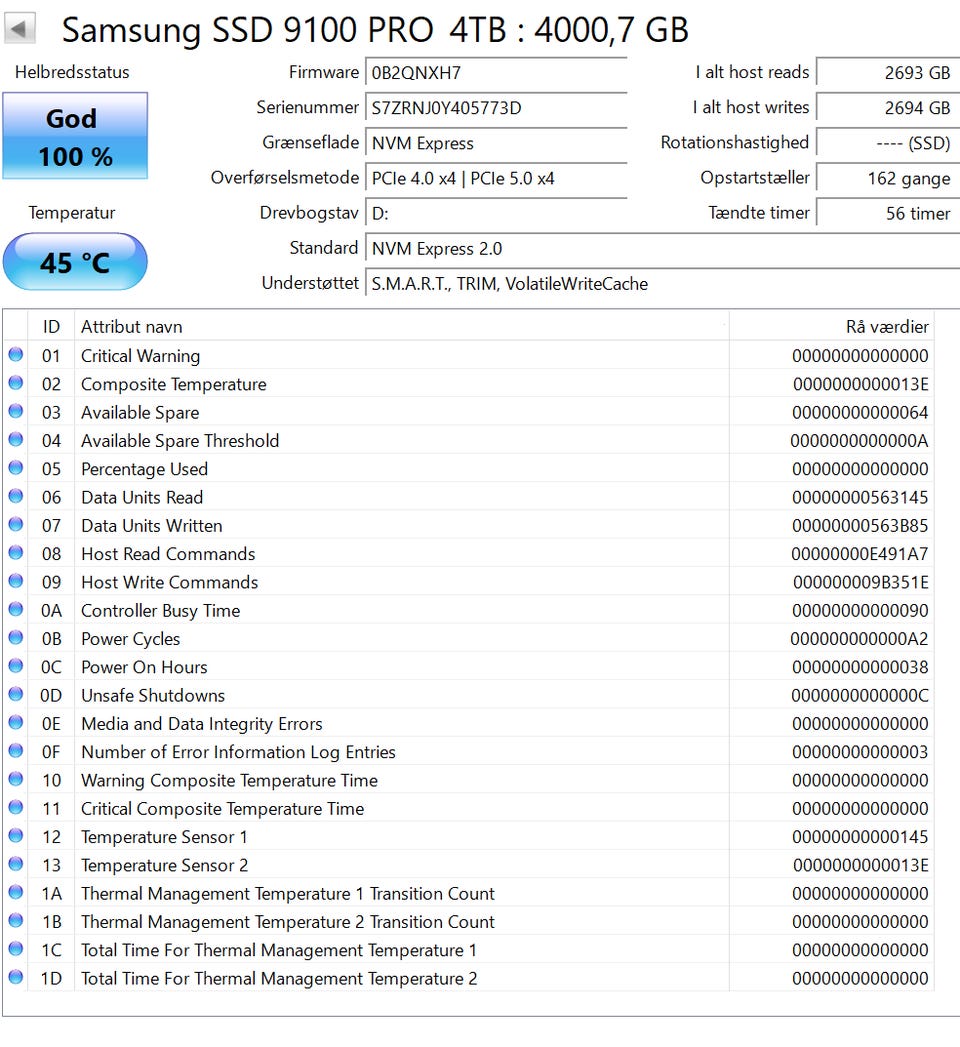Image resolution: width=960 pixels, height=1047 pixels.
Task: Click status icon for row ID 1A
Action: [15, 892]
